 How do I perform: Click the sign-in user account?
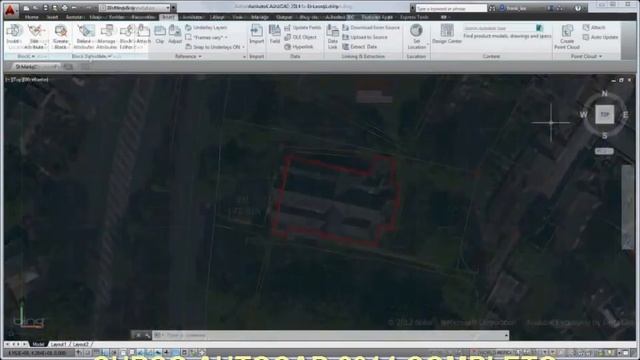pyautogui.click(x=513, y=8)
